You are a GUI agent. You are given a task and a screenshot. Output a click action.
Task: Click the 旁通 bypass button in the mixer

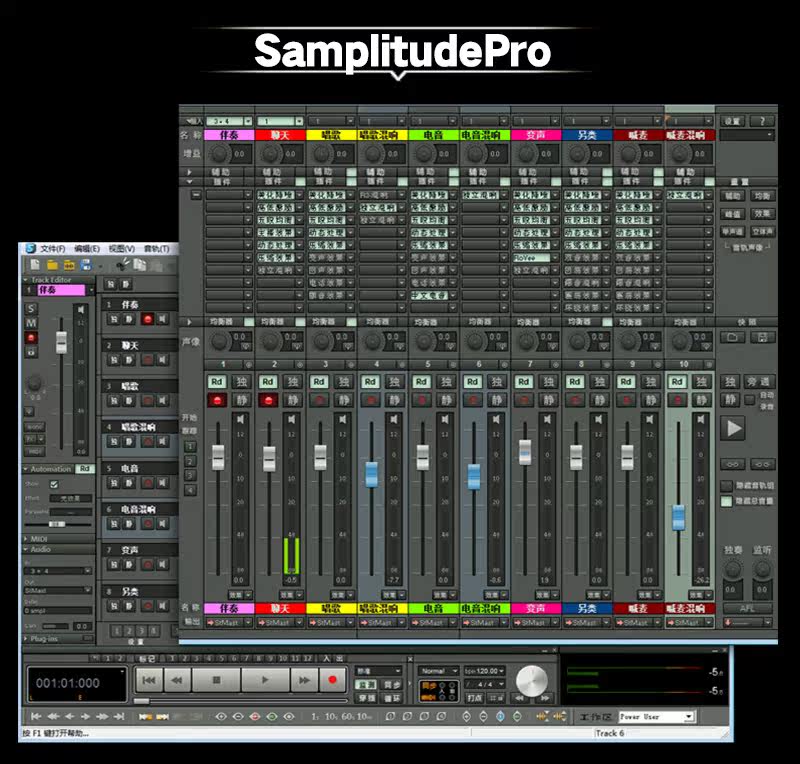[758, 382]
